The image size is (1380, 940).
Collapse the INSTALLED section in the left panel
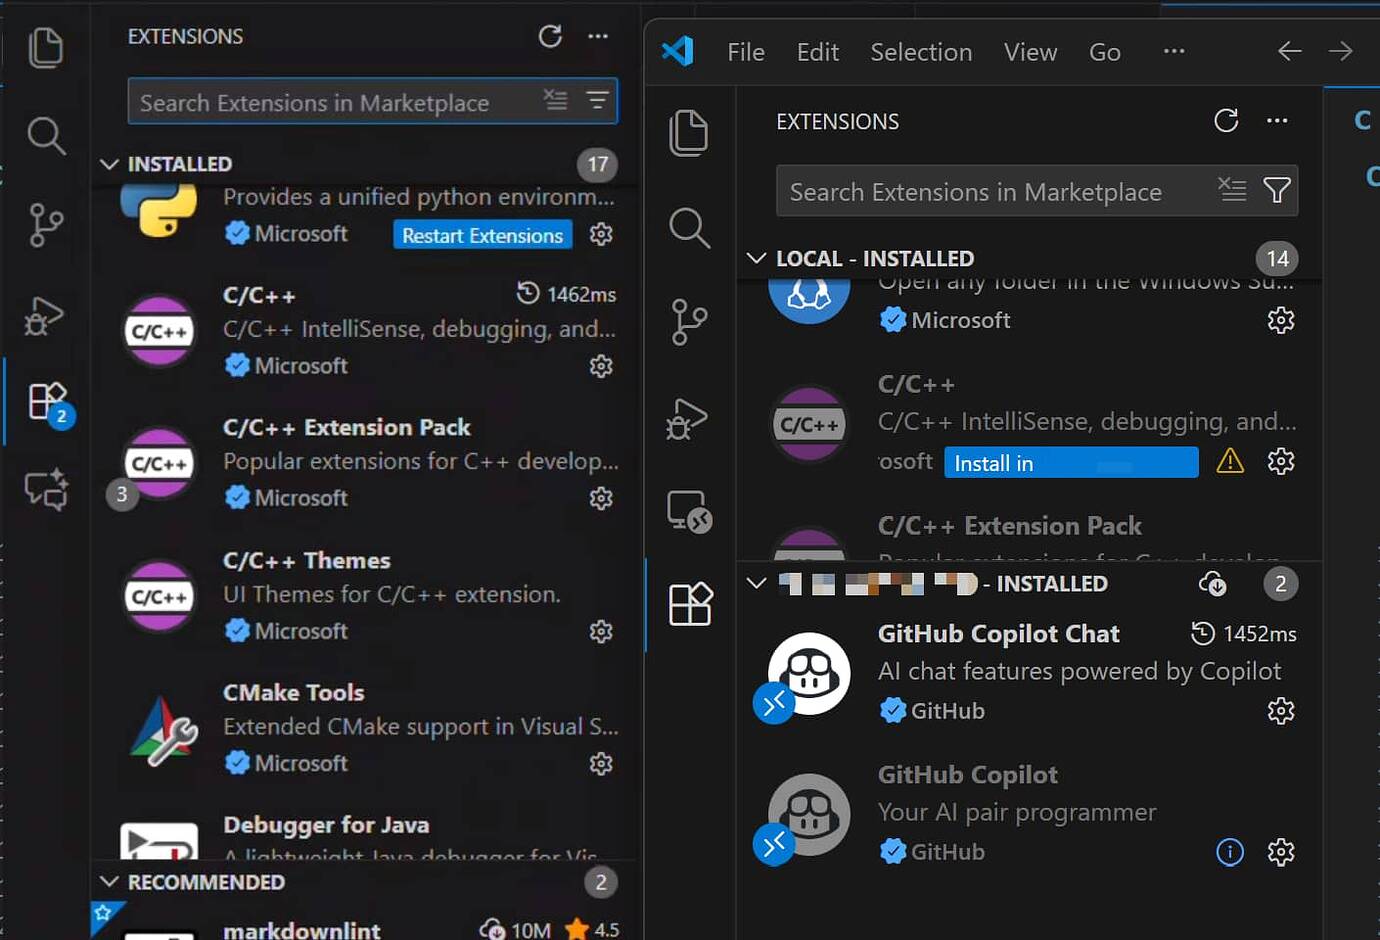110,164
